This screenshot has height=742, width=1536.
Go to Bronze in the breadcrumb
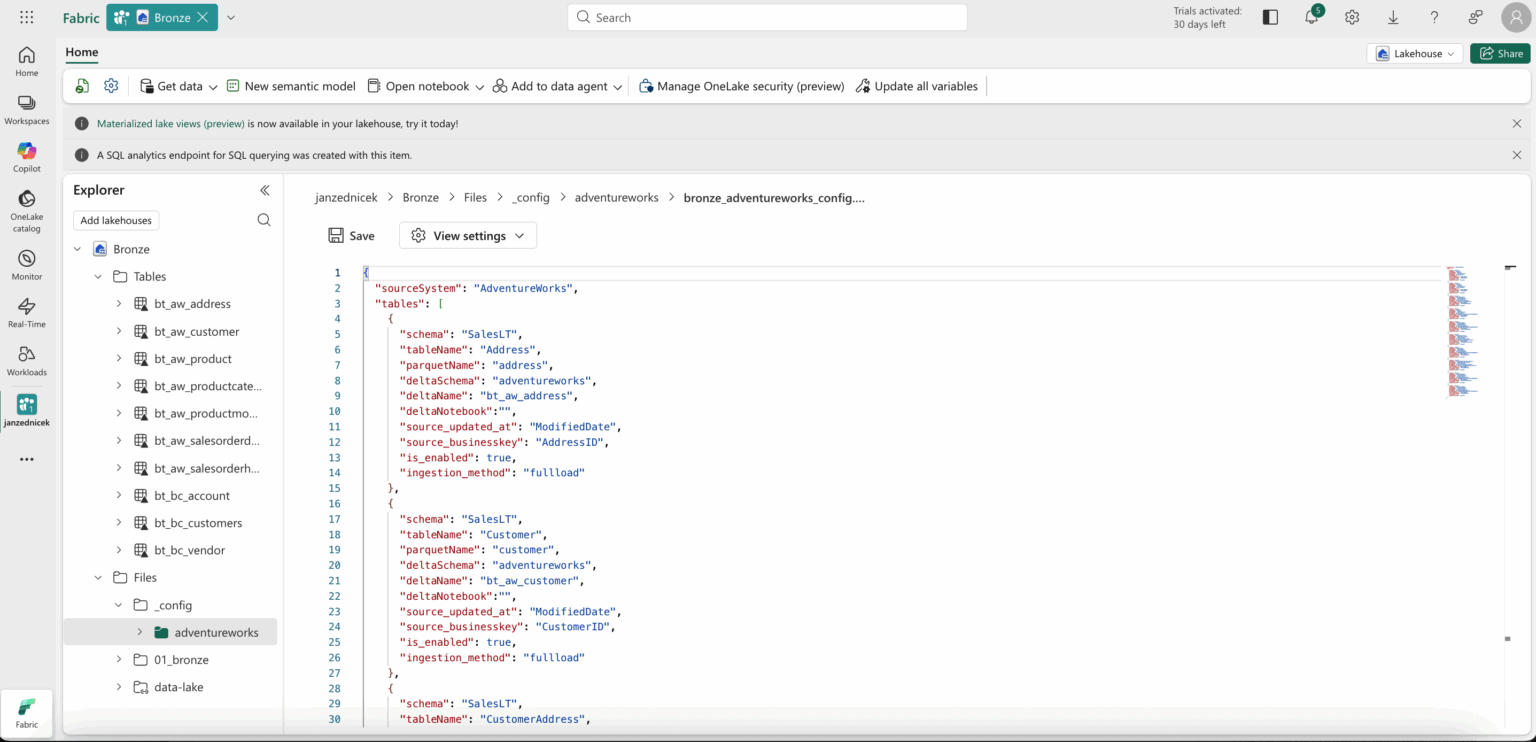click(x=420, y=198)
